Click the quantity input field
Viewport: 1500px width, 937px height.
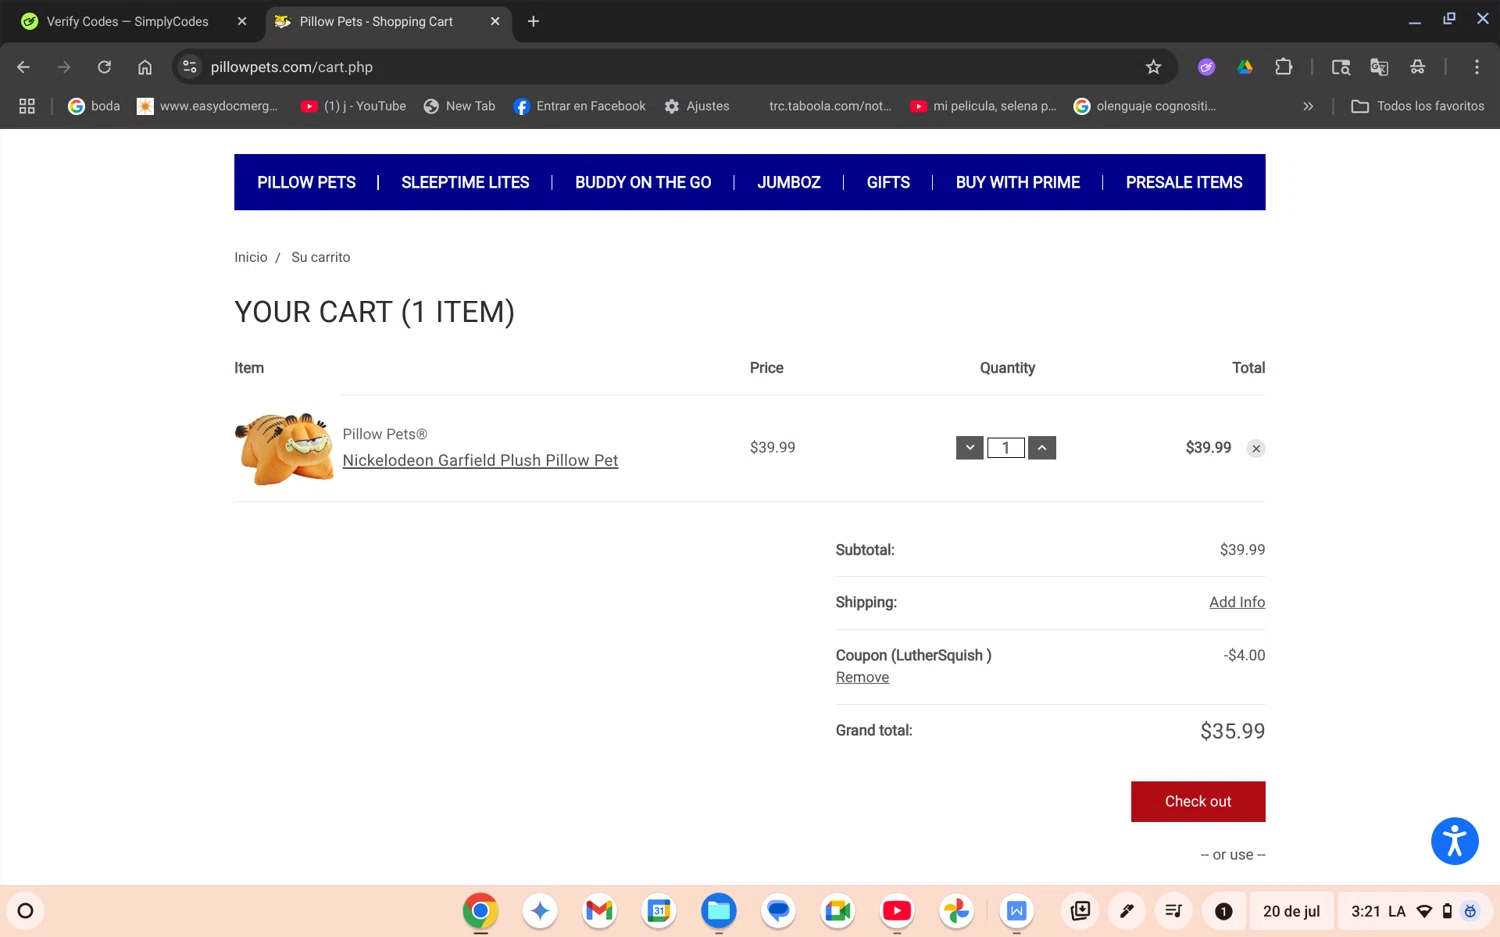click(1006, 448)
